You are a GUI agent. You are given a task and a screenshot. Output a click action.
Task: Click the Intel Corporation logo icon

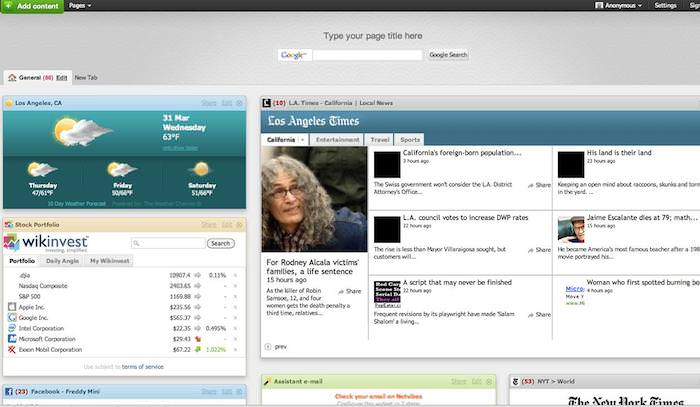click(x=12, y=328)
